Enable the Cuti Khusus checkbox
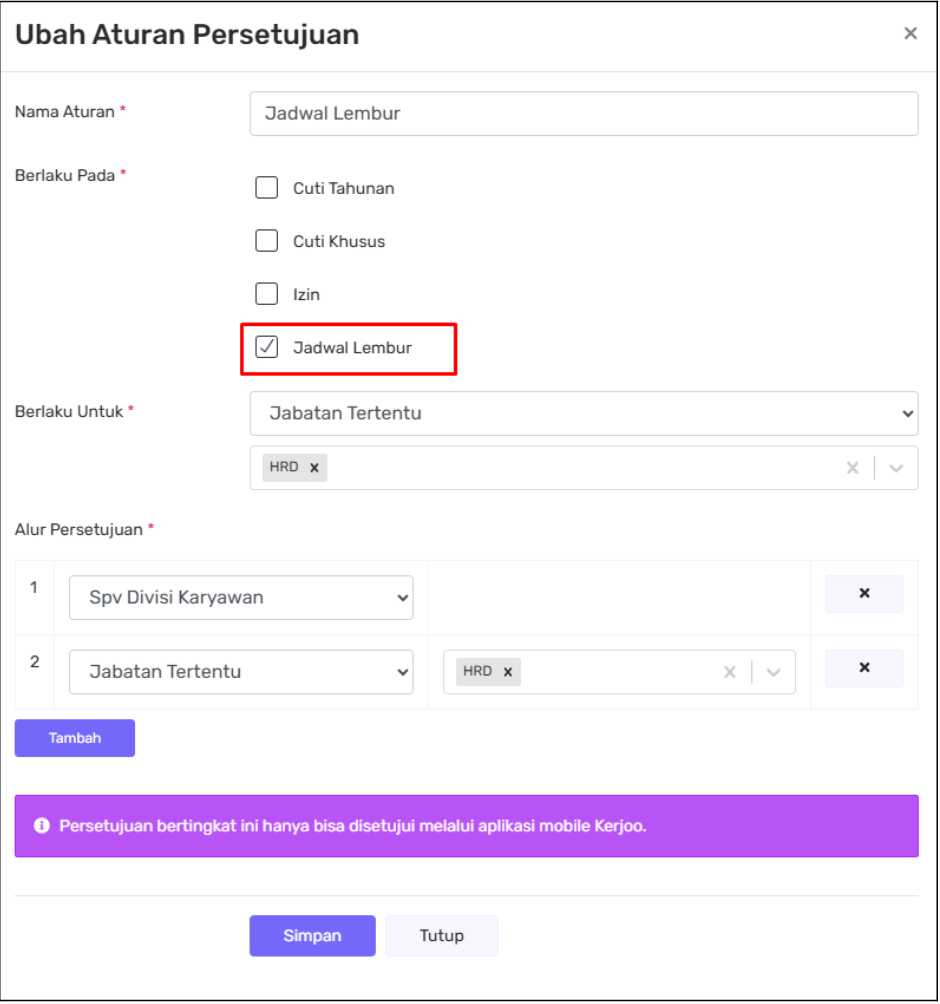 pos(267,241)
